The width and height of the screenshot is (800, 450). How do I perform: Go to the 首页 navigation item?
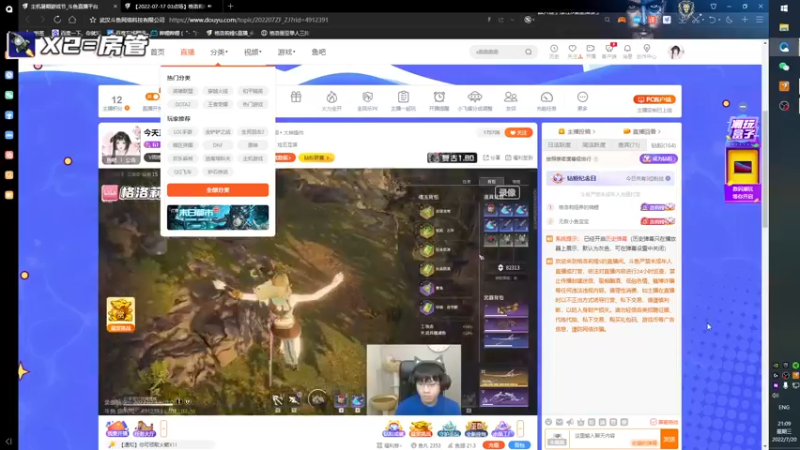157,52
